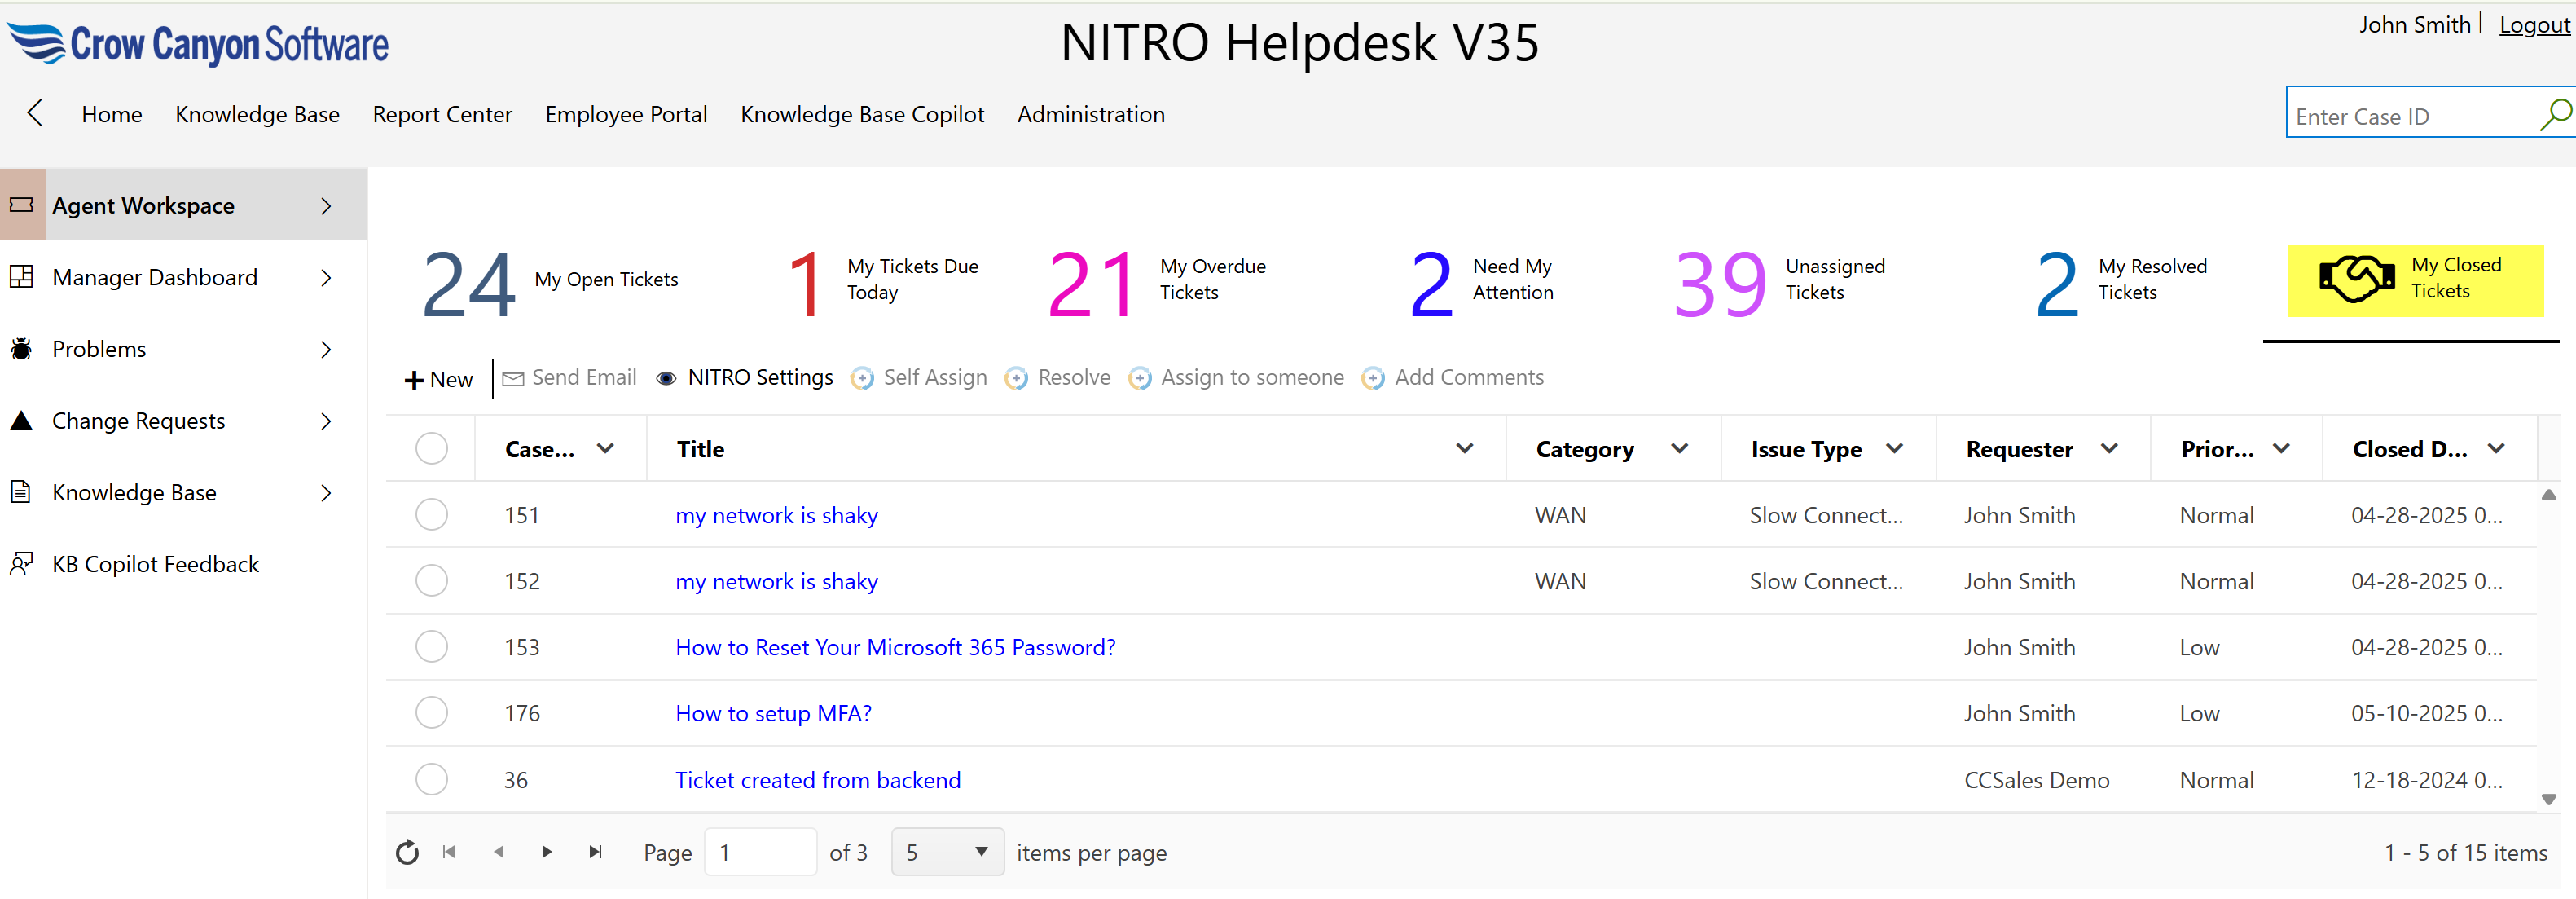Open the 'How to setup MFA?' ticket link

pos(773,713)
